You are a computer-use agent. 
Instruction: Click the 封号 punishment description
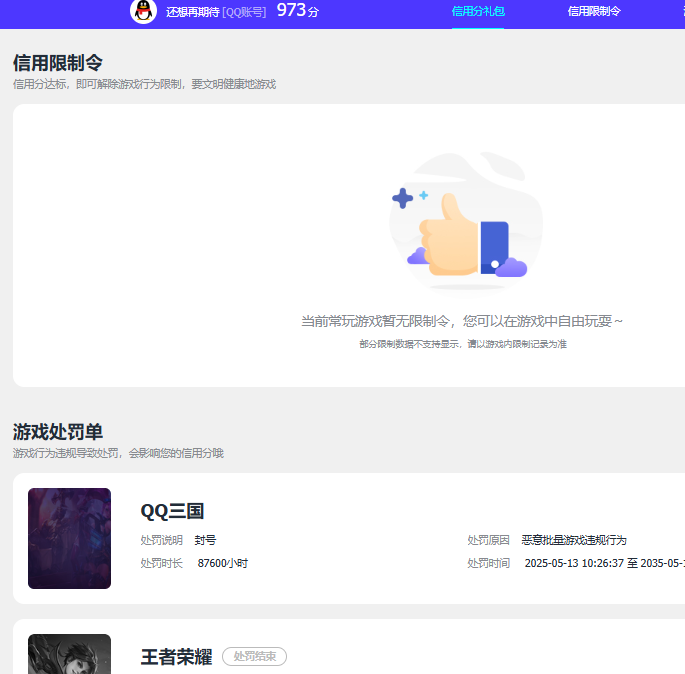[x=205, y=540]
